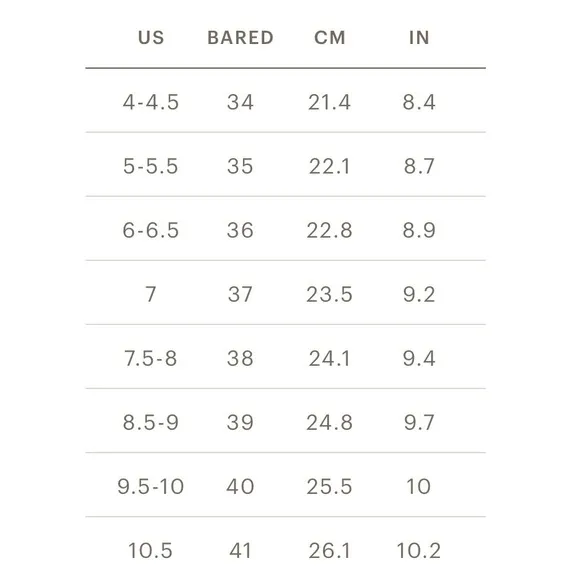Viewport: 580px width, 580px height.
Task: Click the 9.7 inches value
Action: [x=419, y=422]
